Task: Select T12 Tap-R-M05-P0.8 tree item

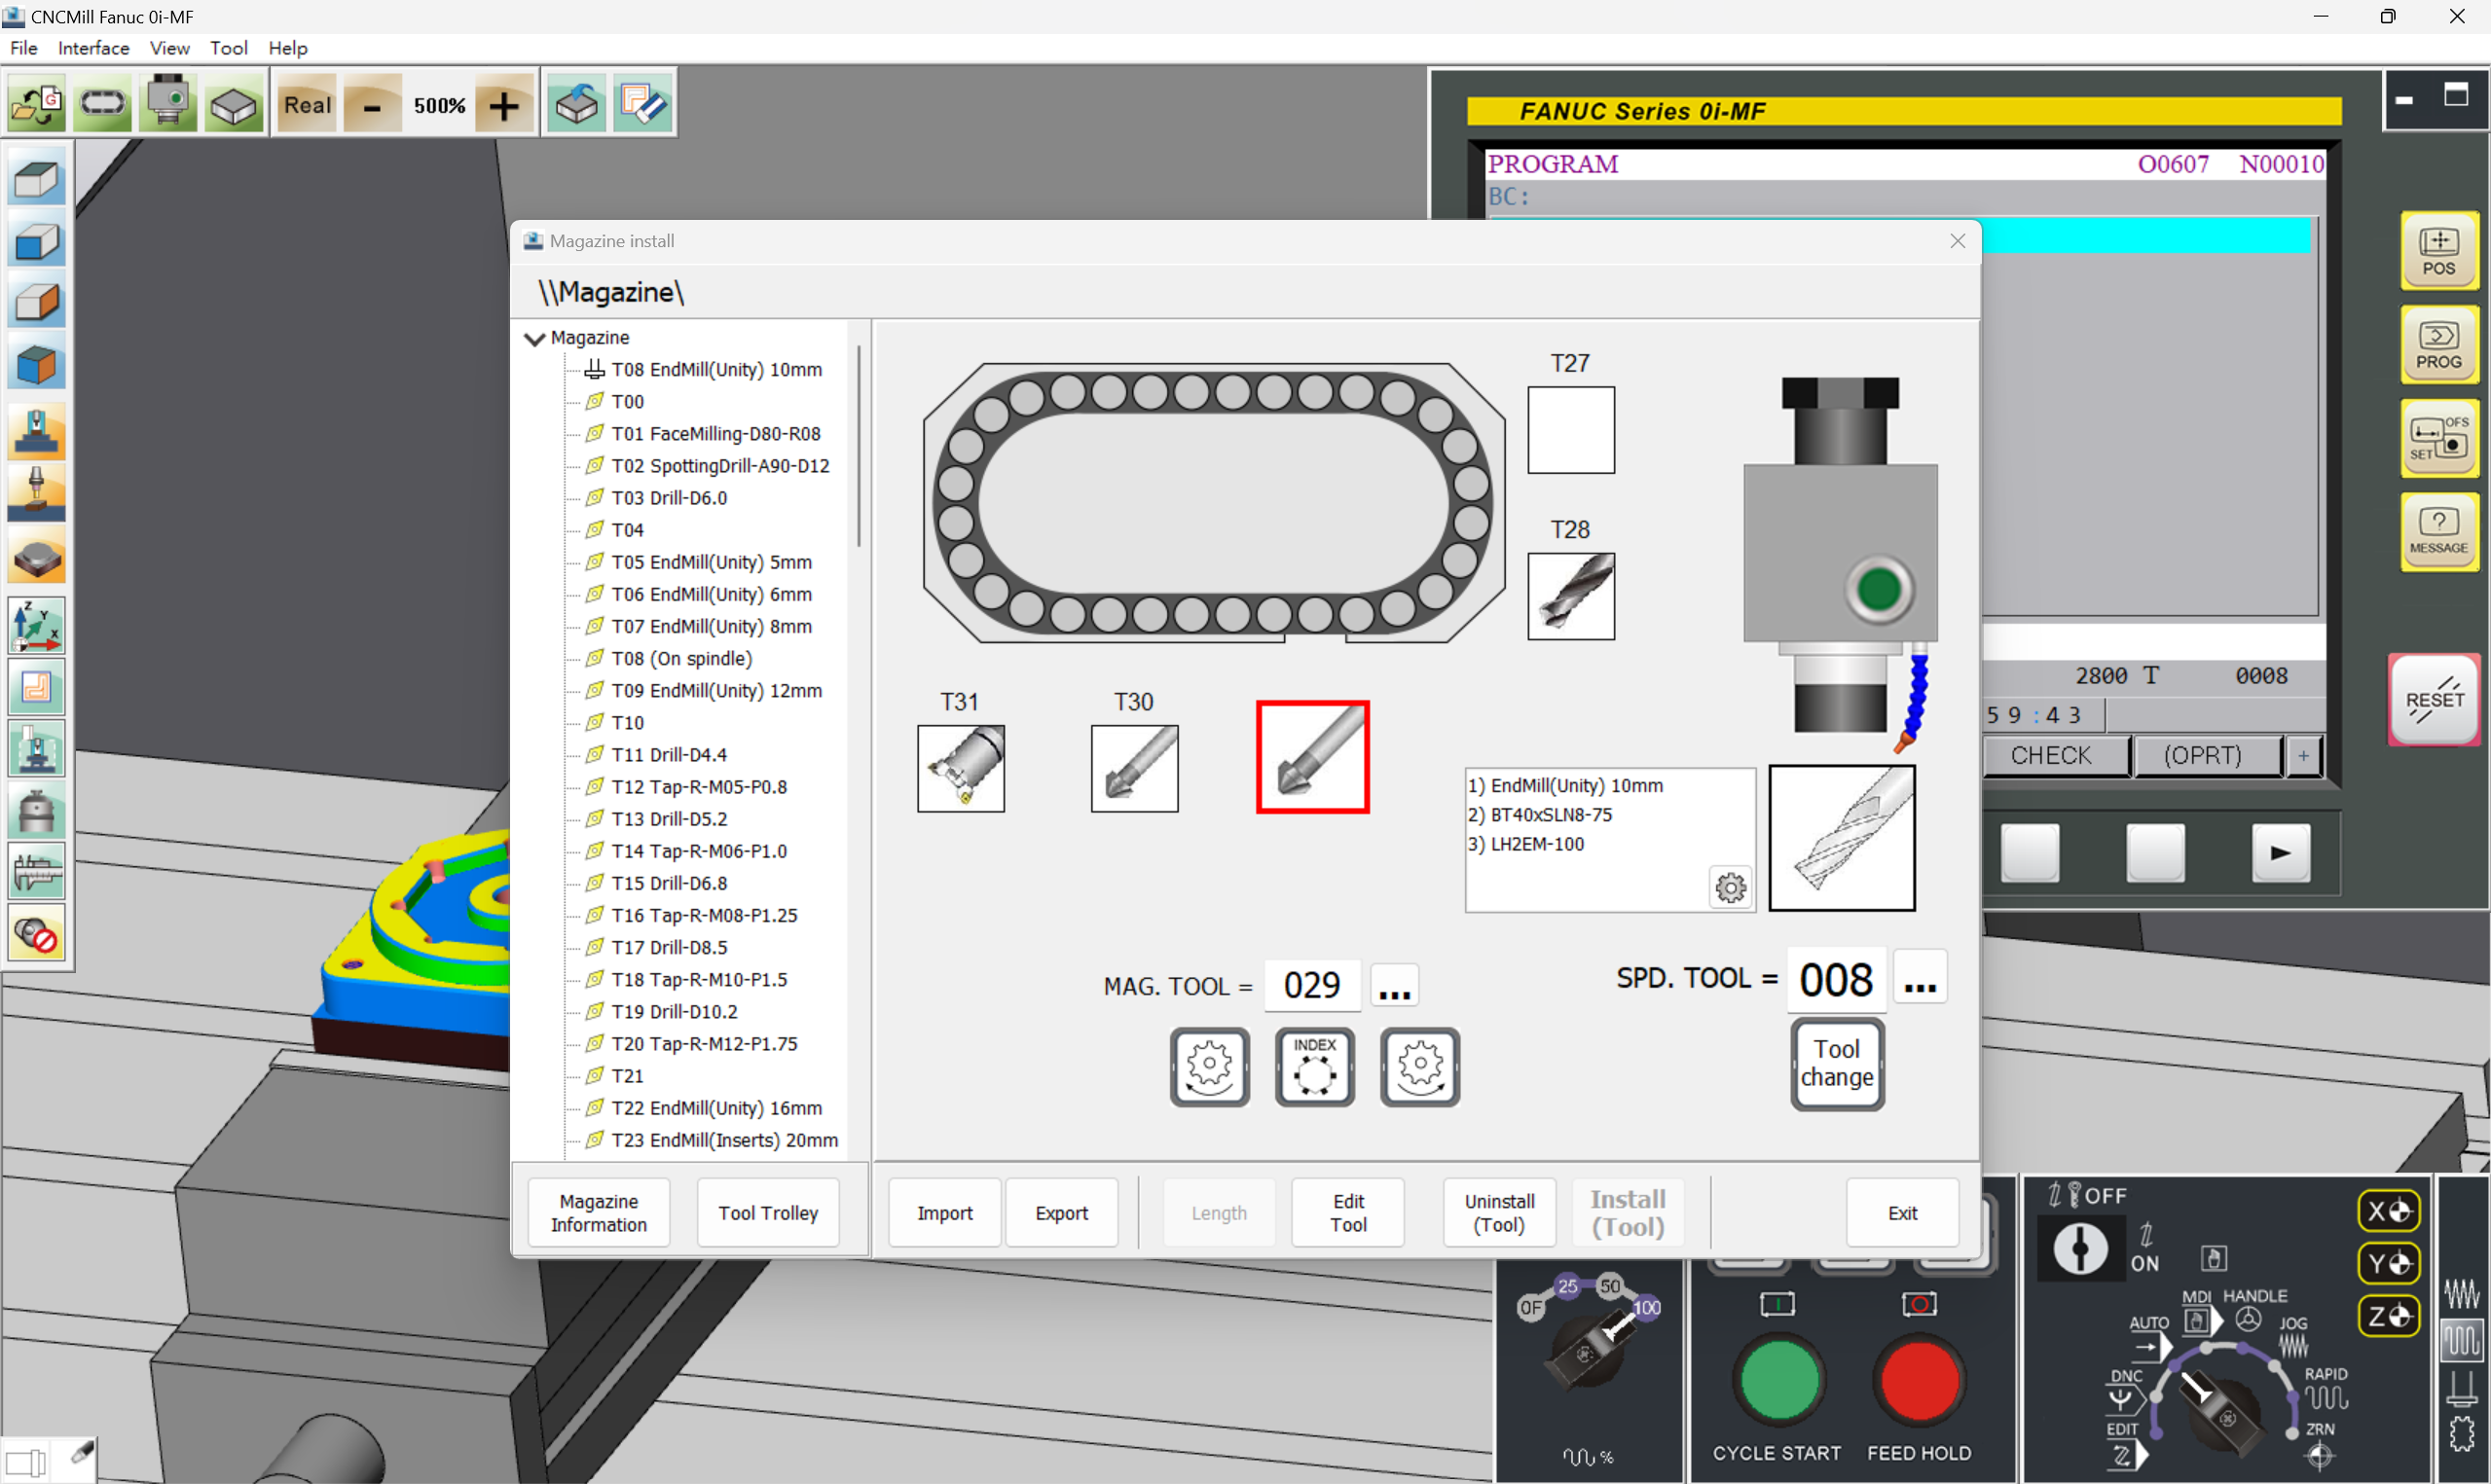Action: [699, 787]
